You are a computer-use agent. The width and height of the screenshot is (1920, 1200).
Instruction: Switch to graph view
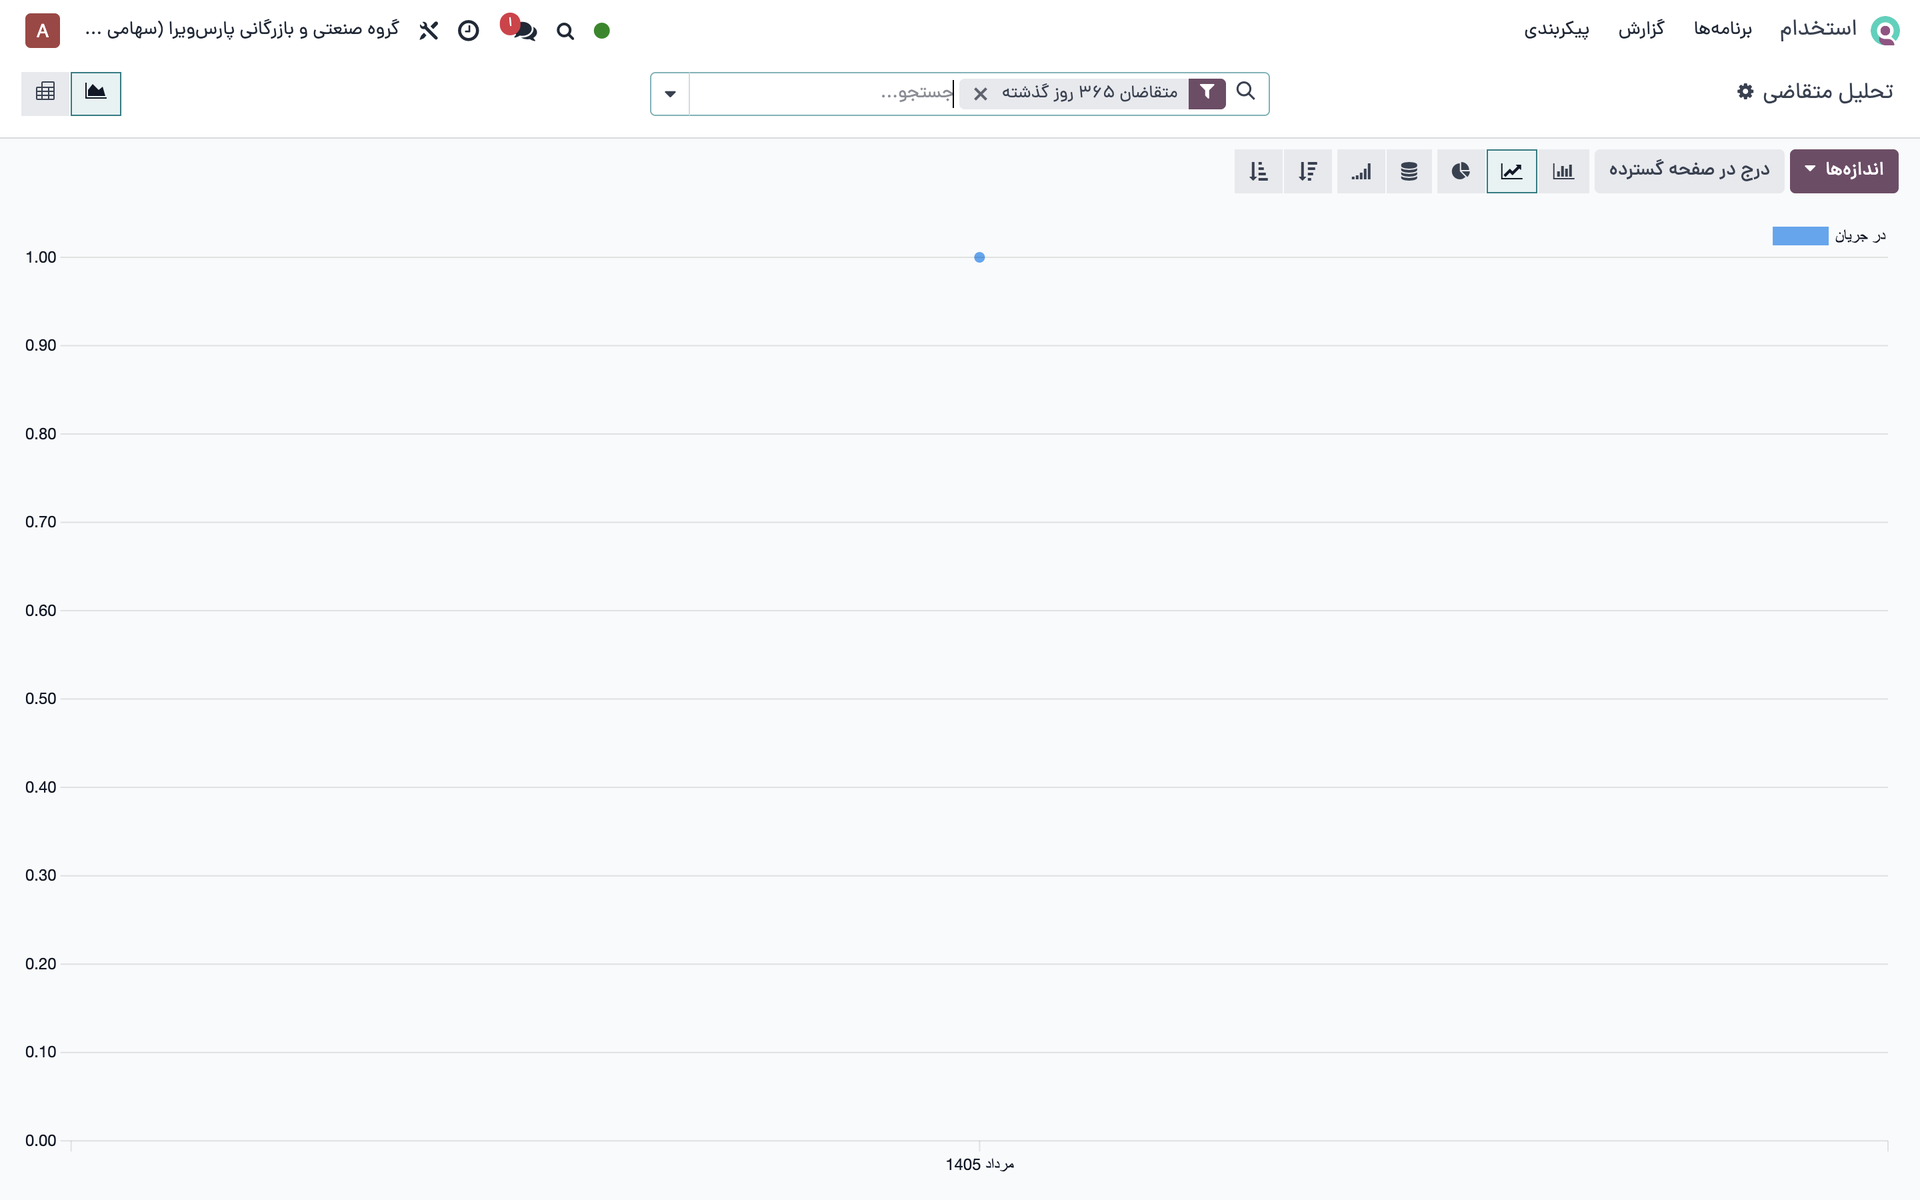(x=96, y=93)
